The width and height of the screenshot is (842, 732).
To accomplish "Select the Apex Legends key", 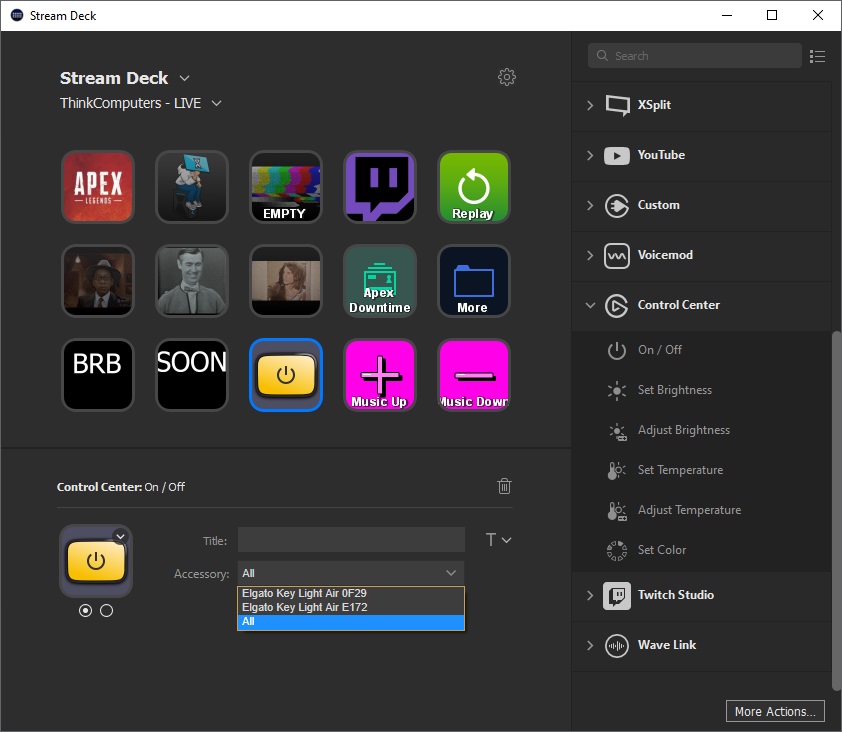I will point(98,187).
